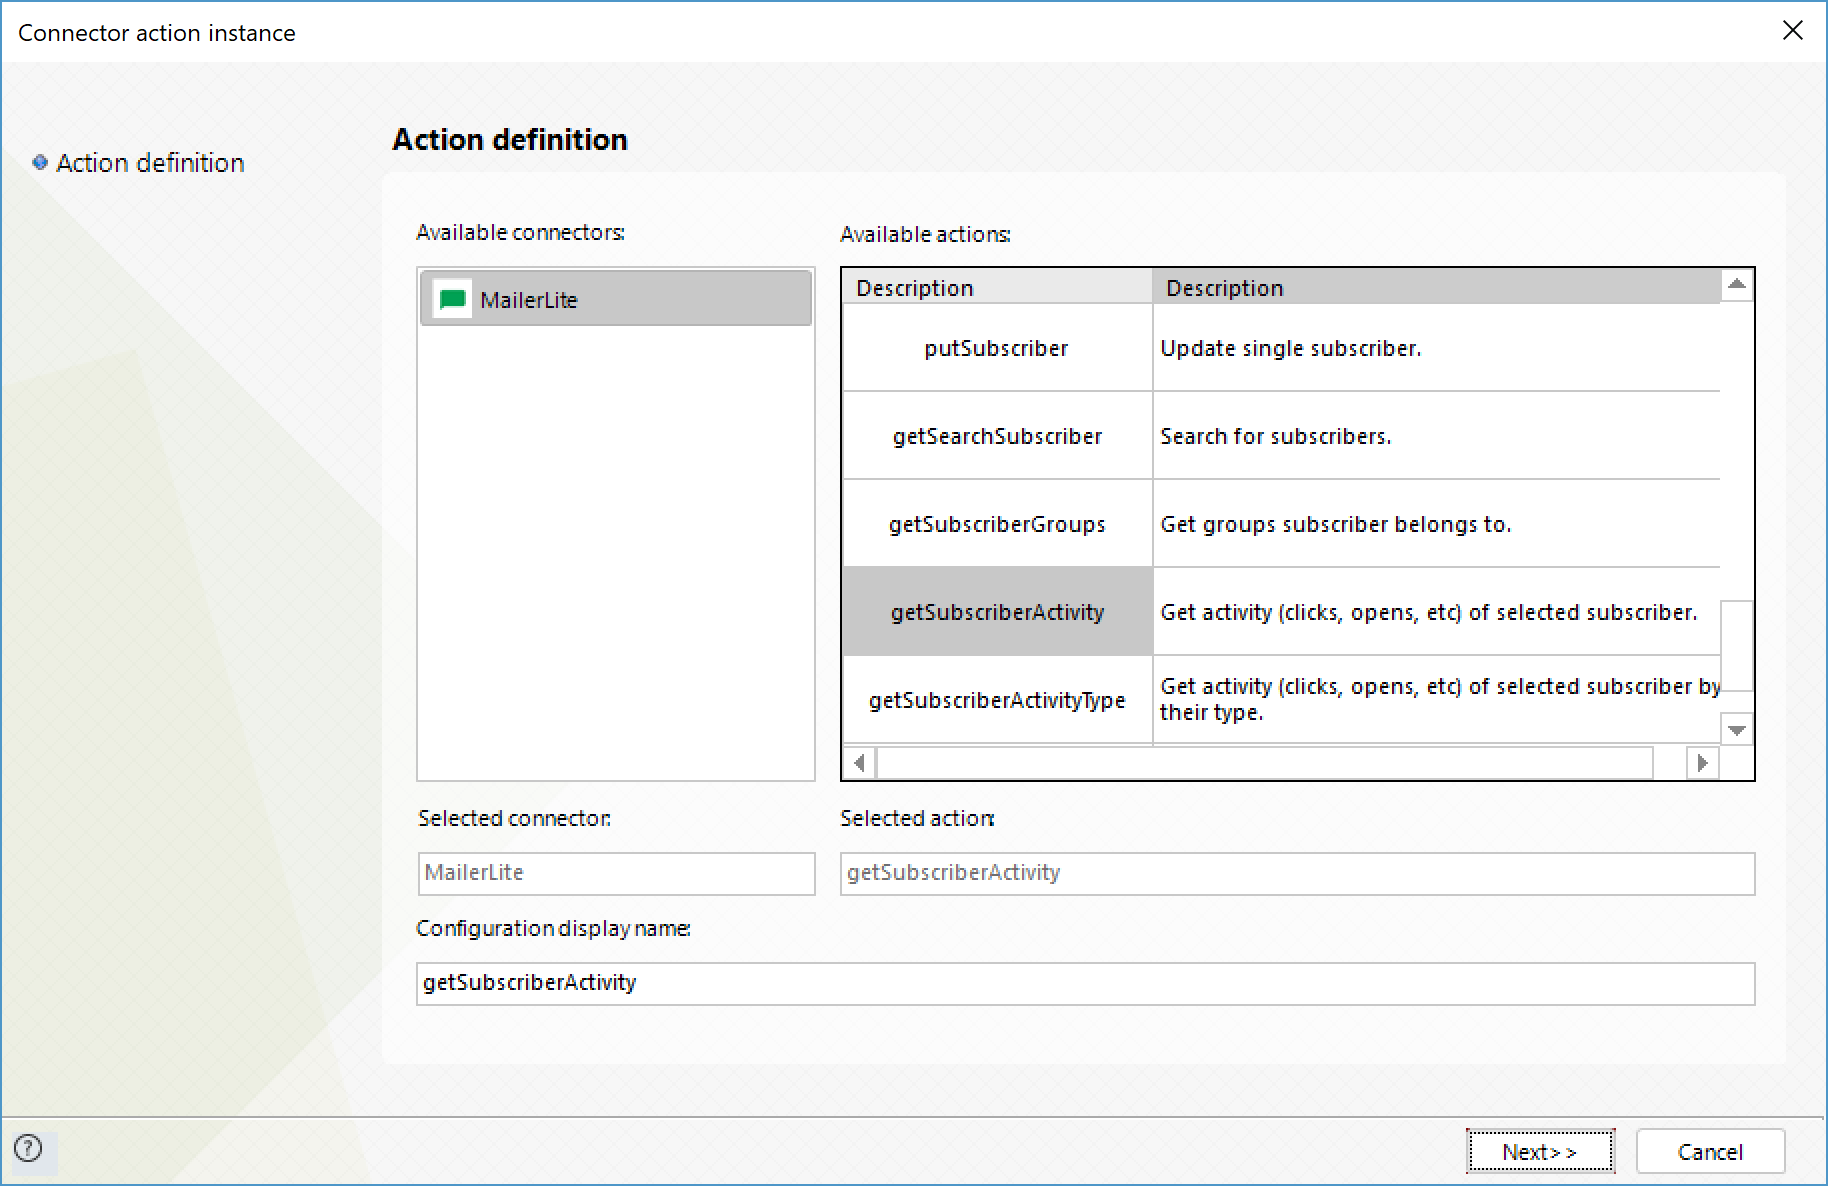Click activity by type description cell
Screen dimensions: 1828x1186
click(x=1436, y=700)
